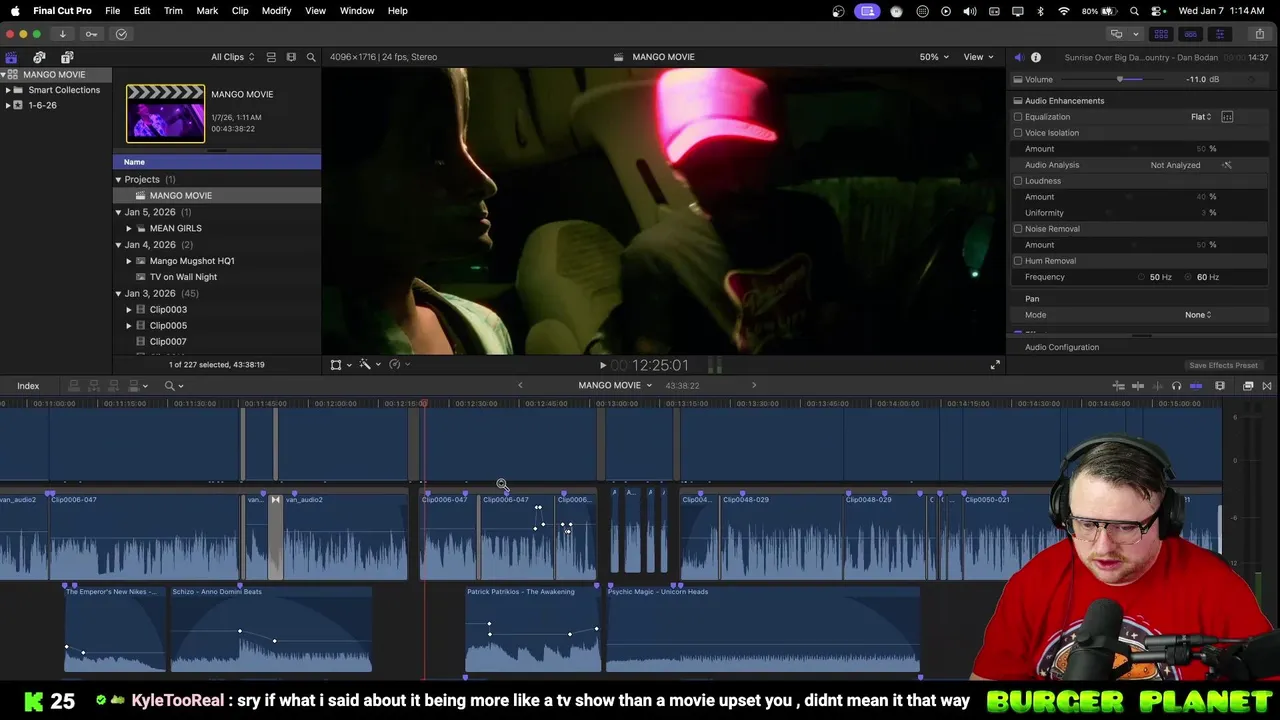Image resolution: width=1280 pixels, height=720 pixels.
Task: Click Save Effects Preset button
Action: [1223, 365]
